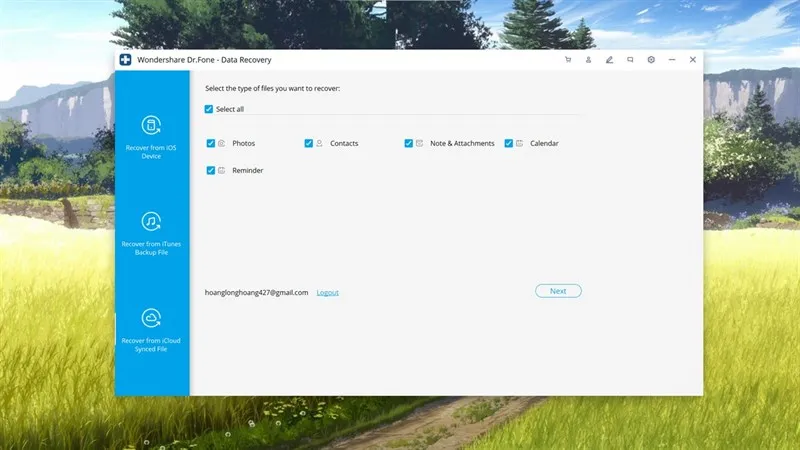Click the Logout link

pos(327,292)
